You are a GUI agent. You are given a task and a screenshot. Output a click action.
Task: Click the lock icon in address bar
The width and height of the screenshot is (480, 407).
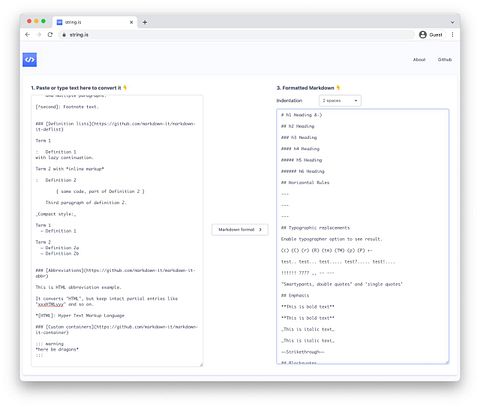click(64, 35)
